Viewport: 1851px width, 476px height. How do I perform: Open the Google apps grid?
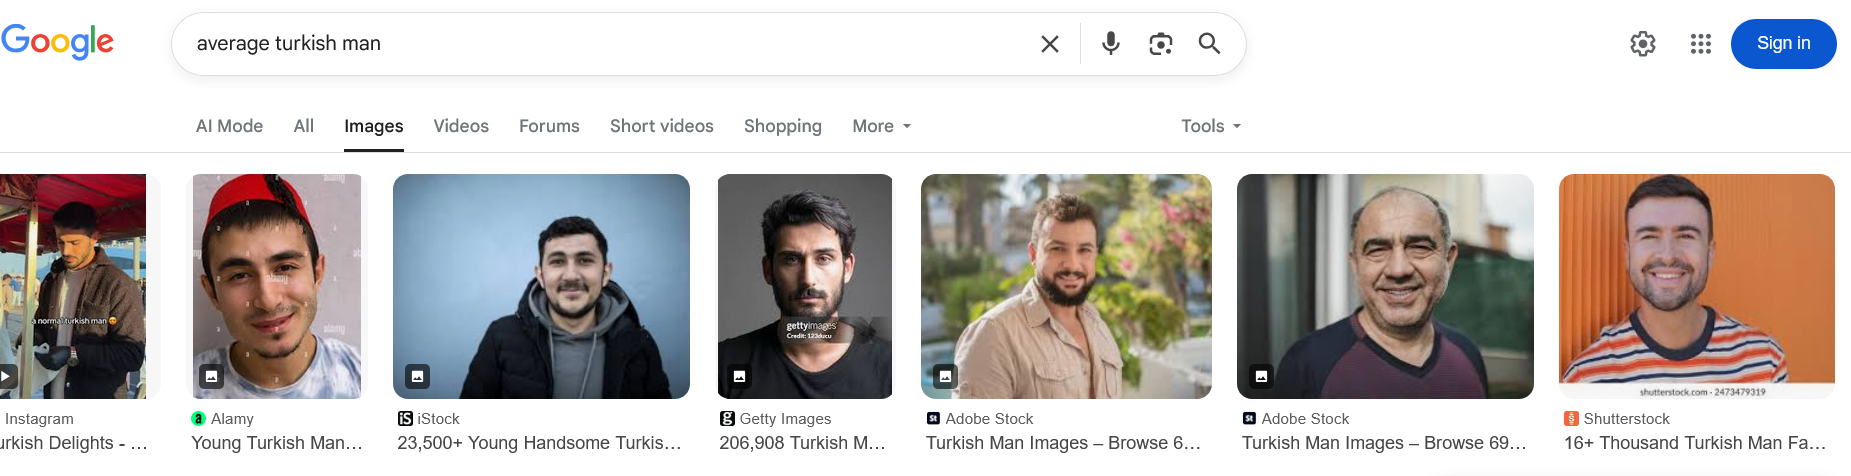tap(1700, 44)
